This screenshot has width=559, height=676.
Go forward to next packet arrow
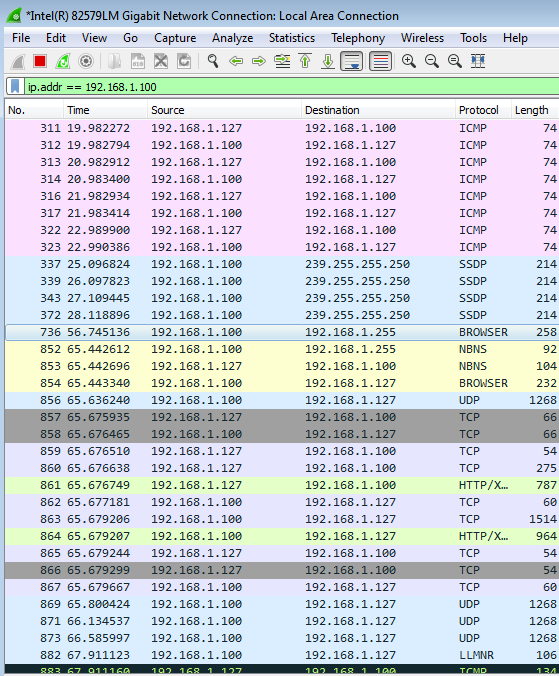point(259,61)
